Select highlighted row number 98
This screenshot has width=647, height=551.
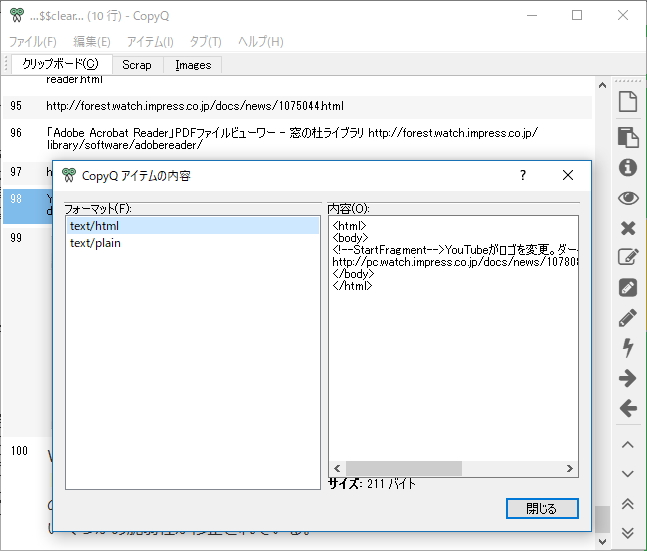[16, 199]
